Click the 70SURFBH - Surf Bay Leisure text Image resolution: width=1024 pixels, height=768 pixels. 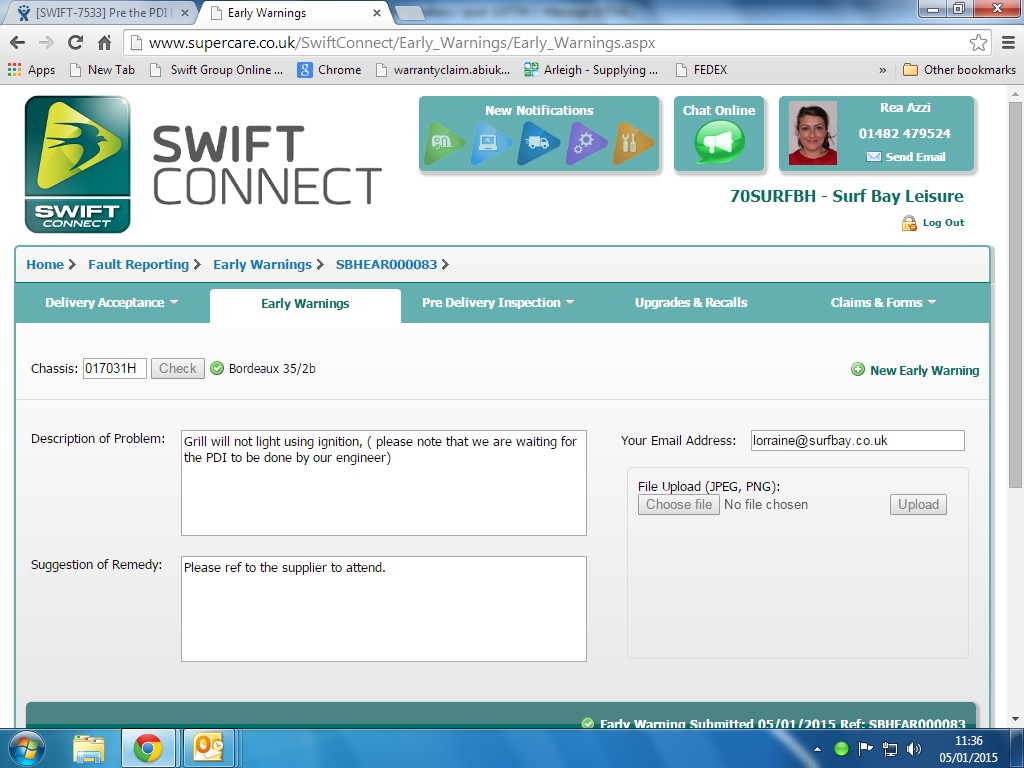(x=846, y=196)
